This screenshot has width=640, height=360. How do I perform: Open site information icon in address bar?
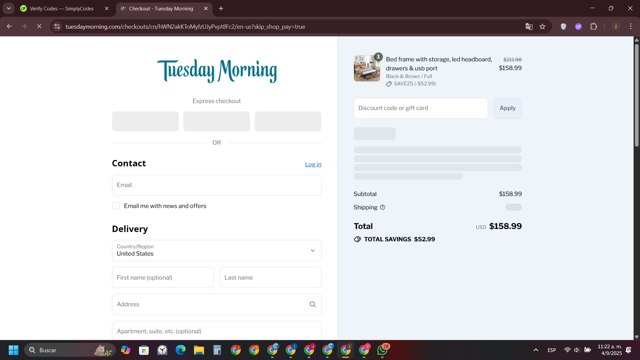[x=57, y=27]
